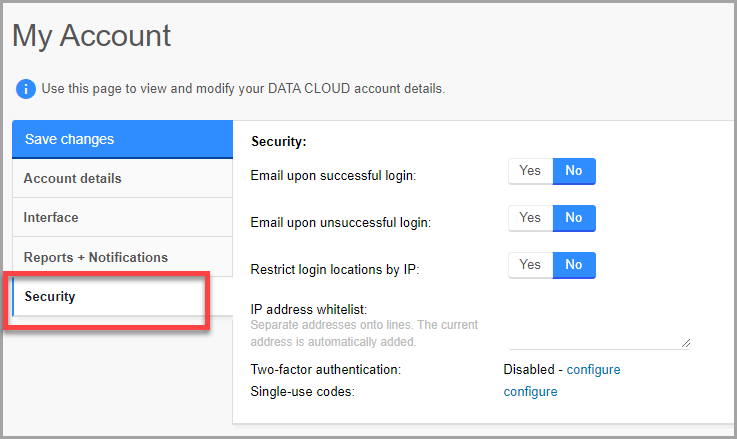The height and width of the screenshot is (439, 737).
Task: Choose Yes for email upon unsuccessful login
Action: pos(530,218)
